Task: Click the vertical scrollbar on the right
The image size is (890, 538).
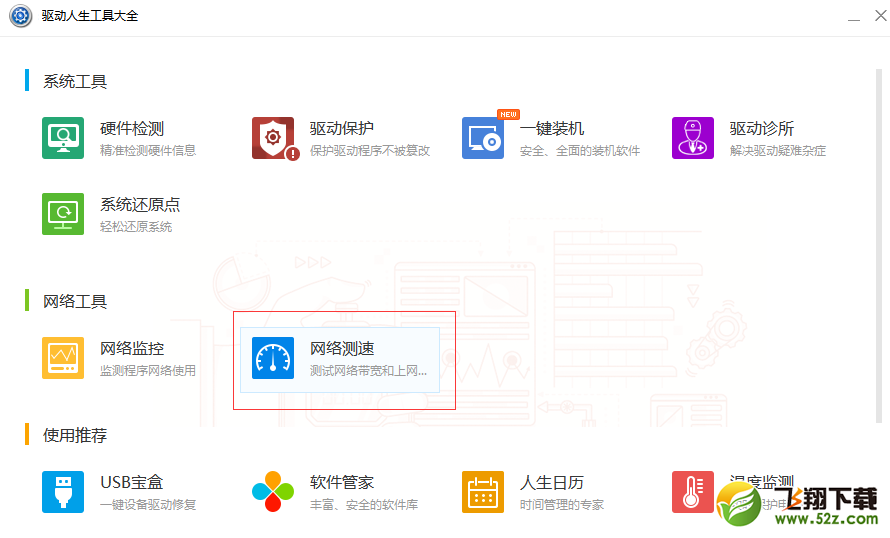Action: tap(879, 246)
